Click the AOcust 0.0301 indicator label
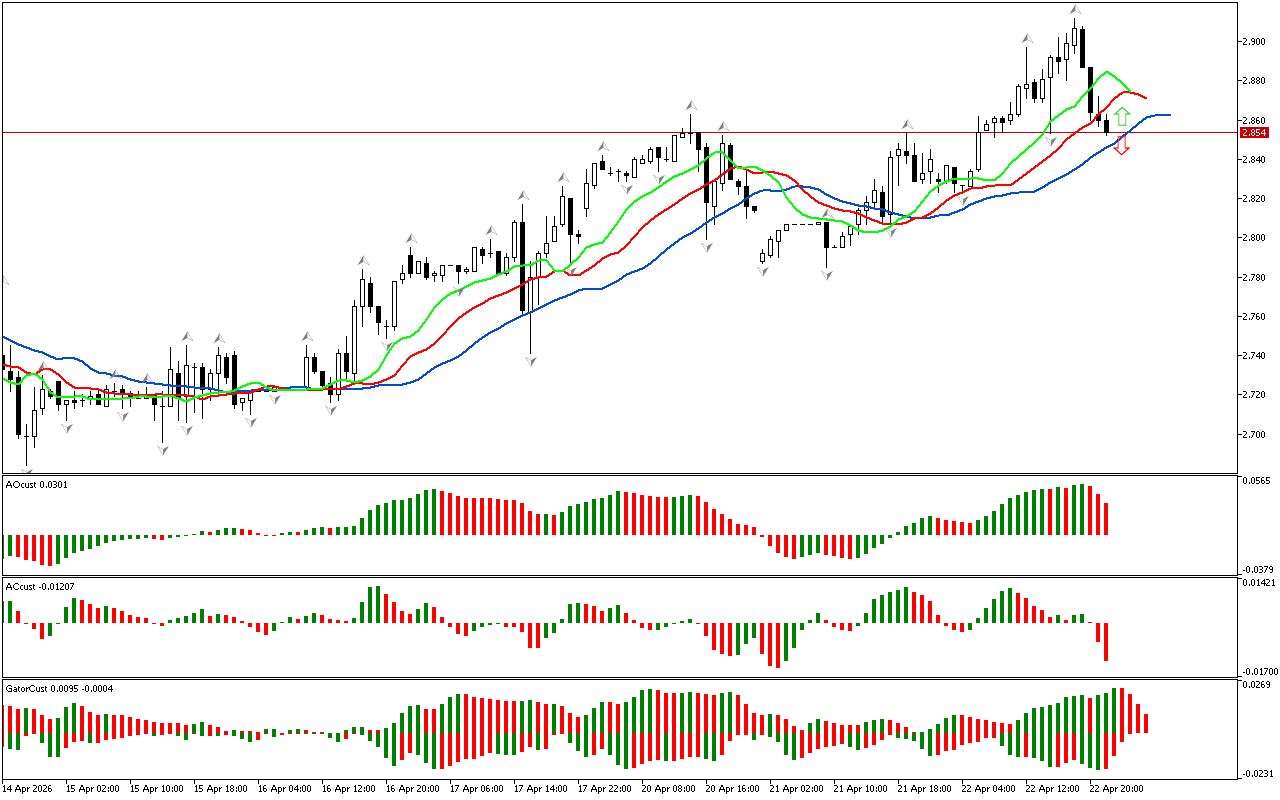The width and height of the screenshot is (1280, 800). point(37,484)
